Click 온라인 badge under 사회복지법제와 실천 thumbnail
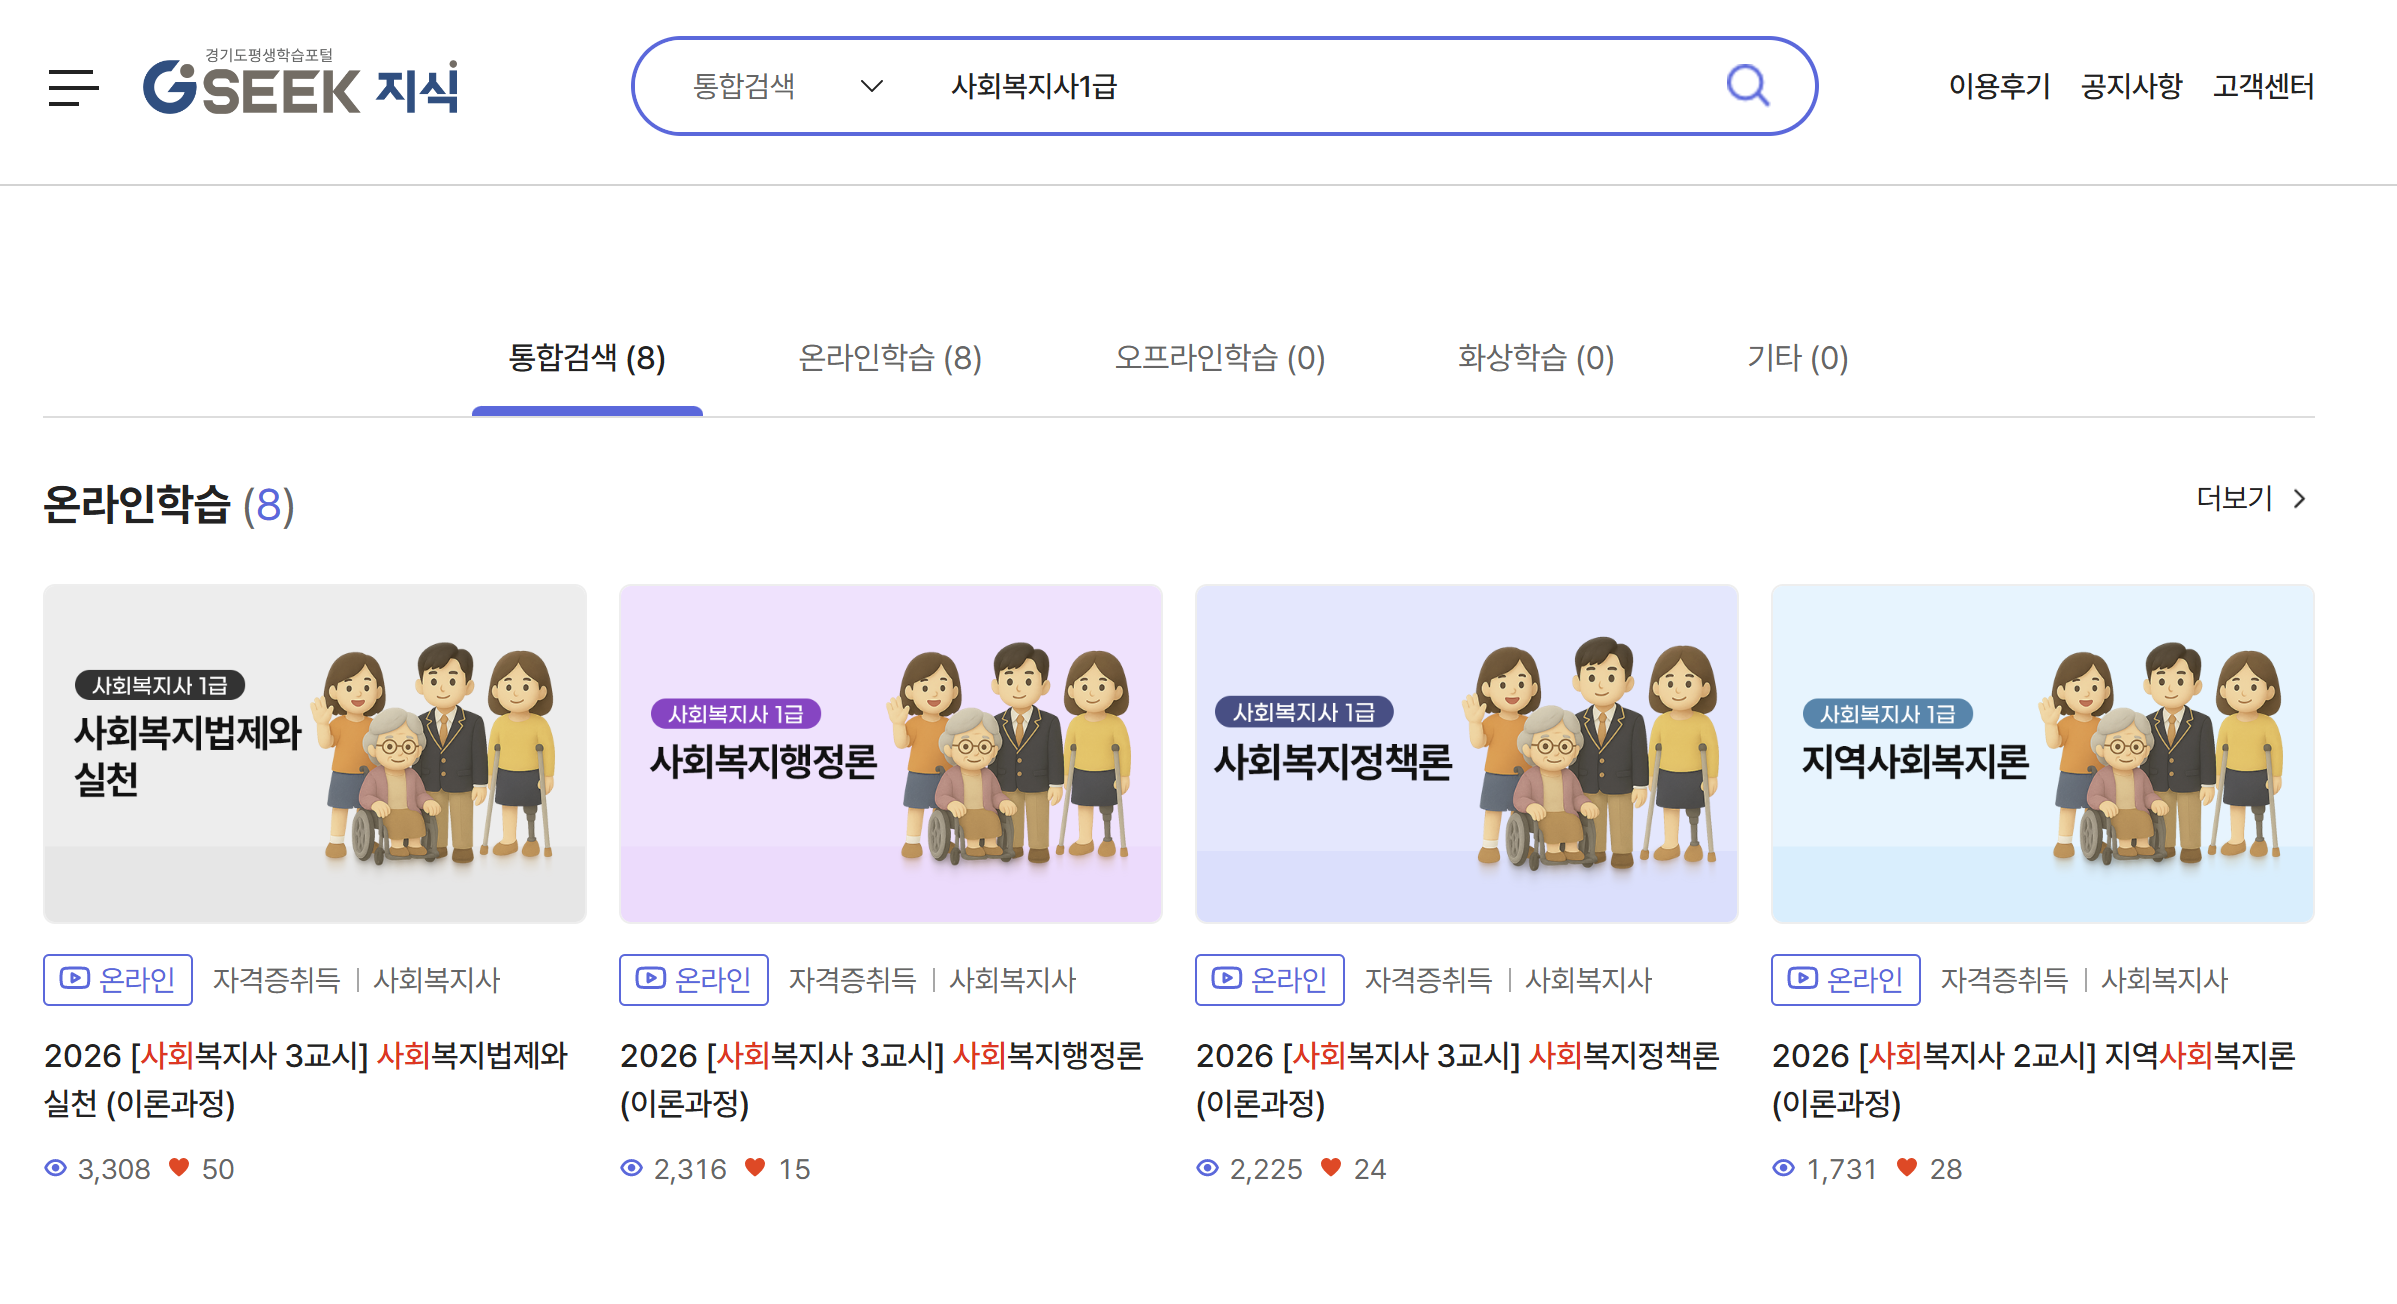 [118, 979]
